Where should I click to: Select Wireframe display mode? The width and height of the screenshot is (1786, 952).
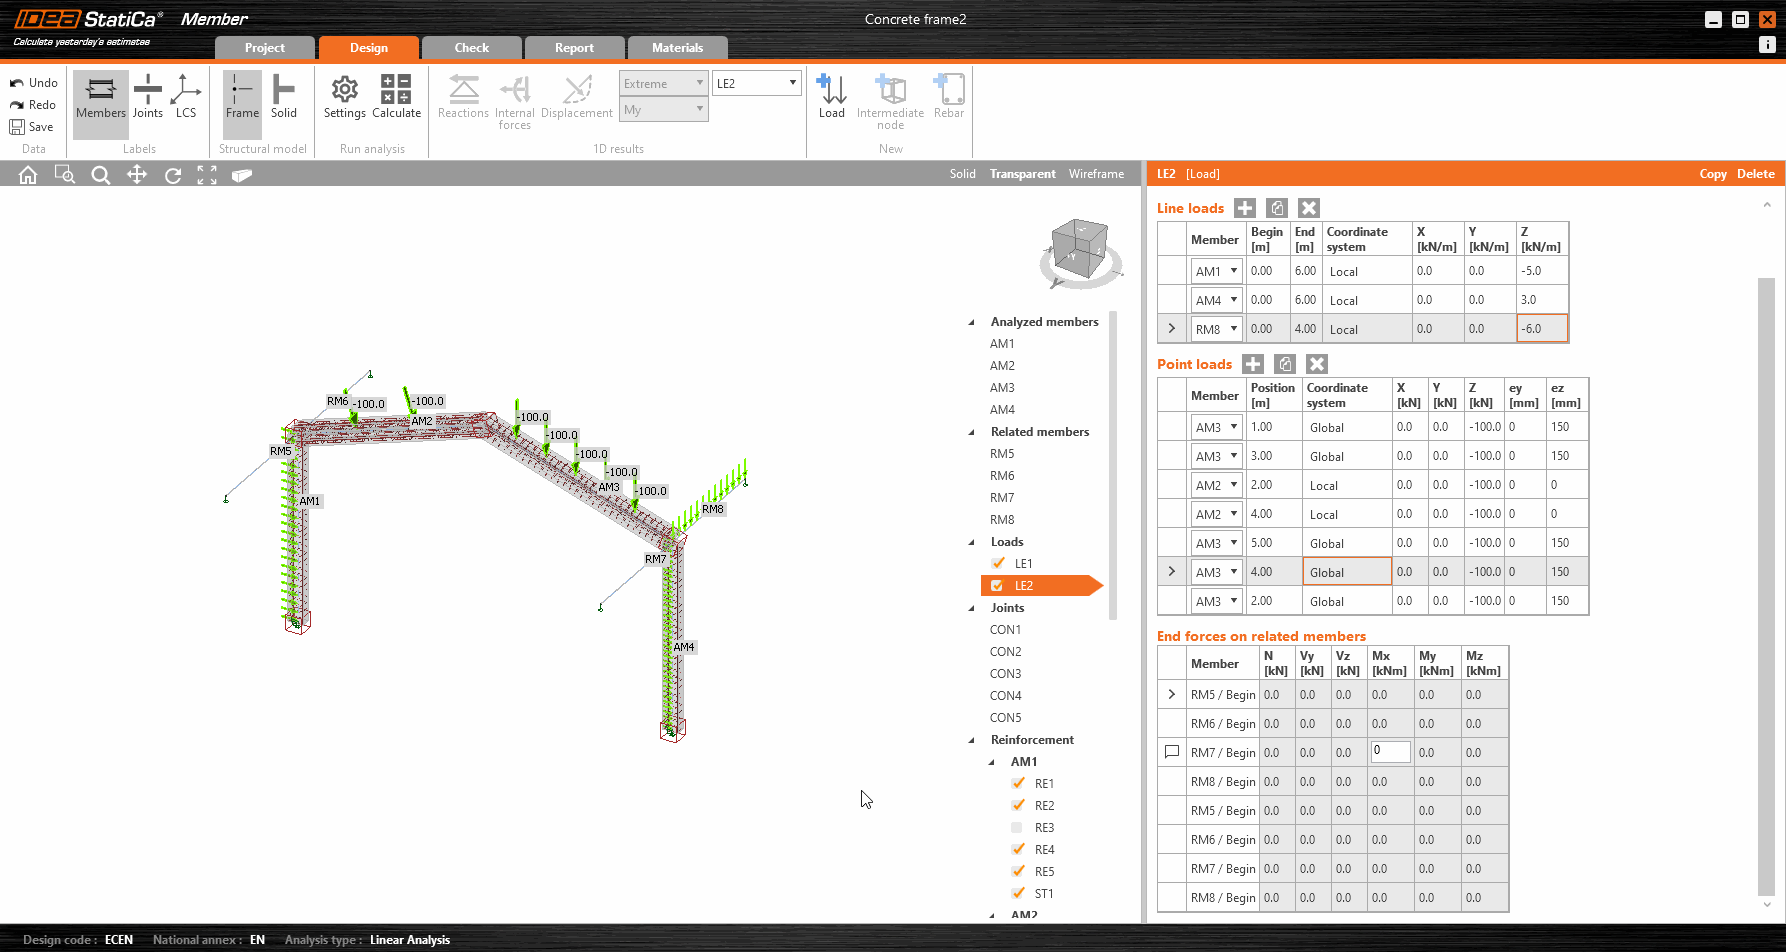[1096, 174]
